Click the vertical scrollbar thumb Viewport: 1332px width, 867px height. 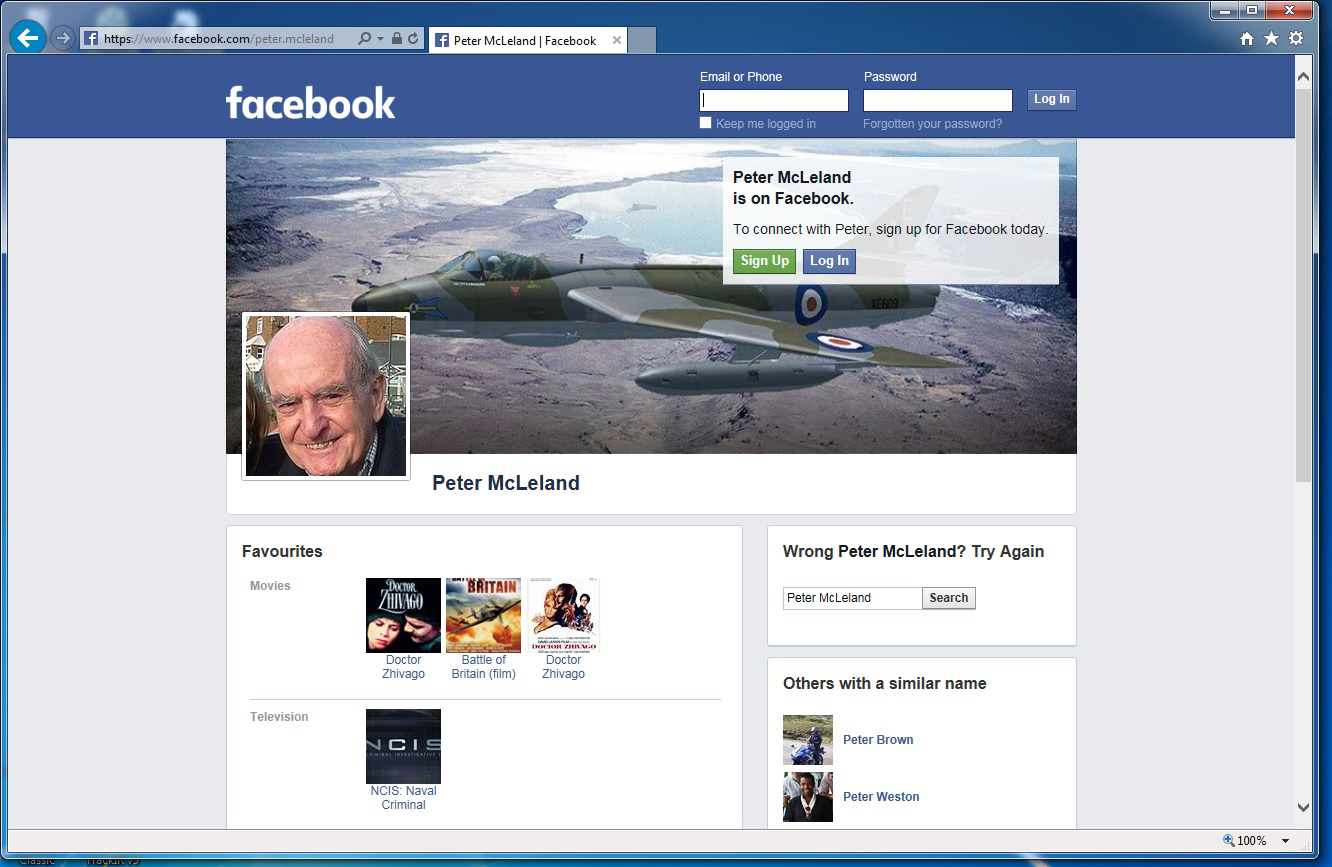(x=1303, y=285)
